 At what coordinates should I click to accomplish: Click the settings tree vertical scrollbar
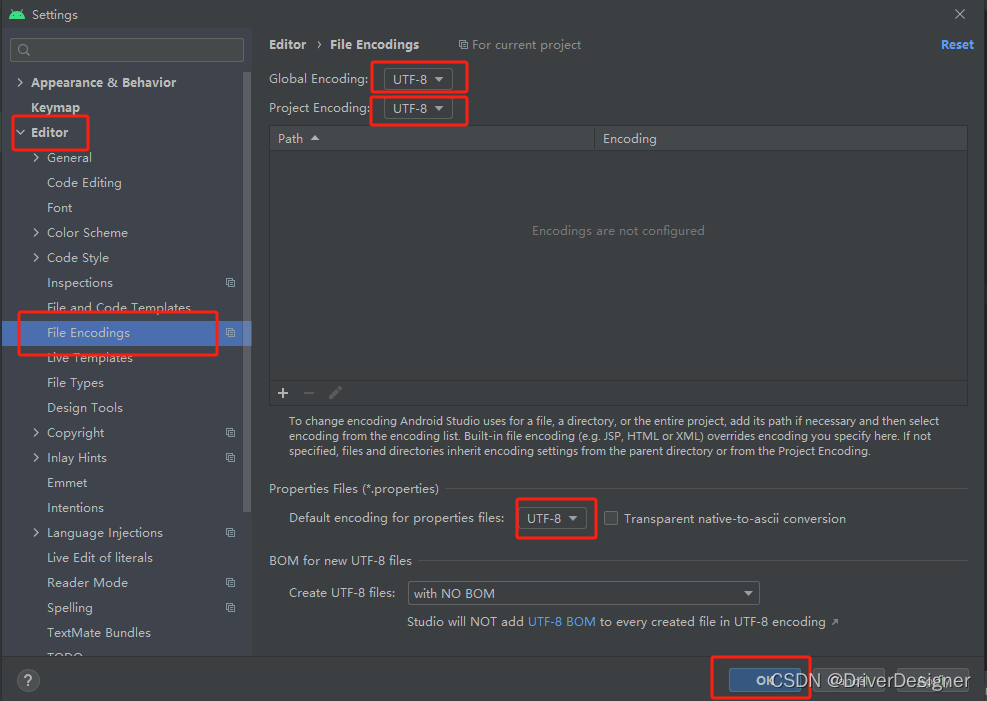[246, 293]
